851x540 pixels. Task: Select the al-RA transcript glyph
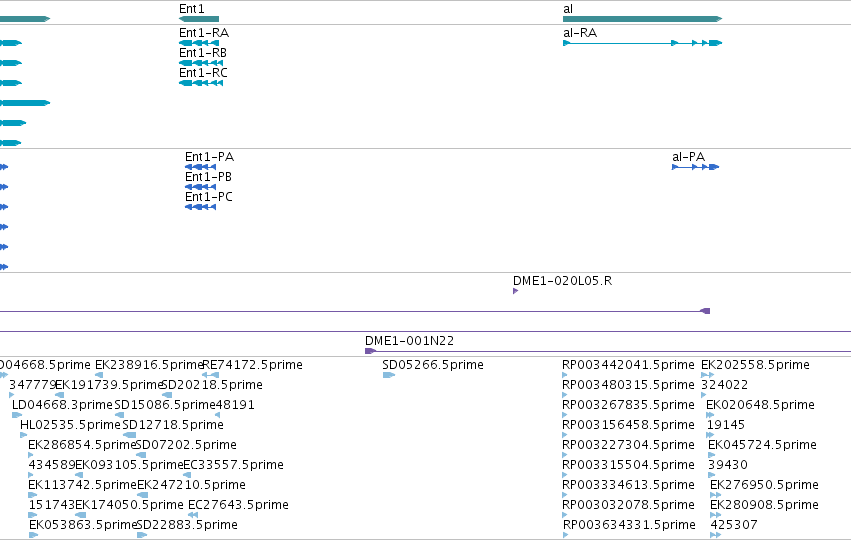coord(643,43)
